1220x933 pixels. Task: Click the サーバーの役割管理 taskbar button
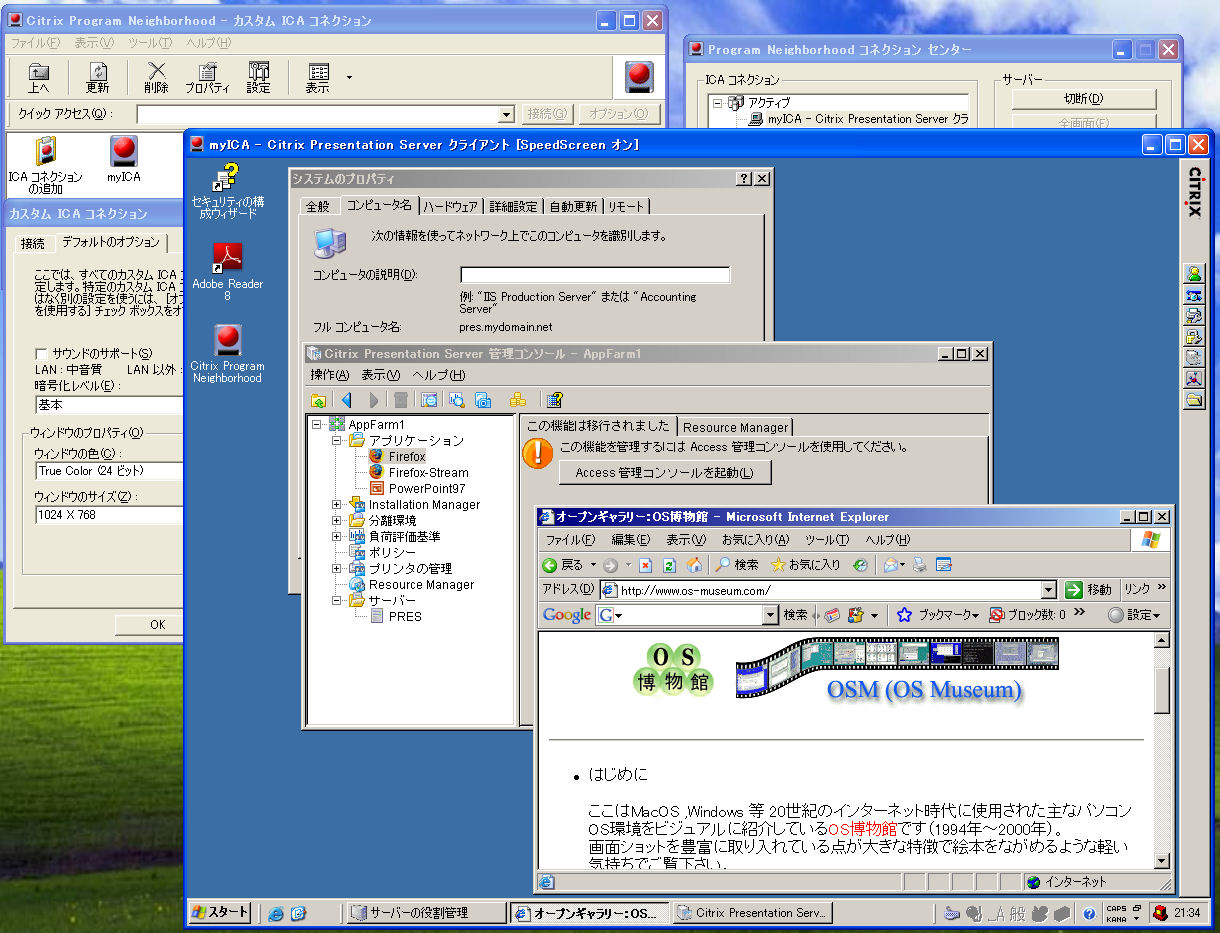point(425,913)
